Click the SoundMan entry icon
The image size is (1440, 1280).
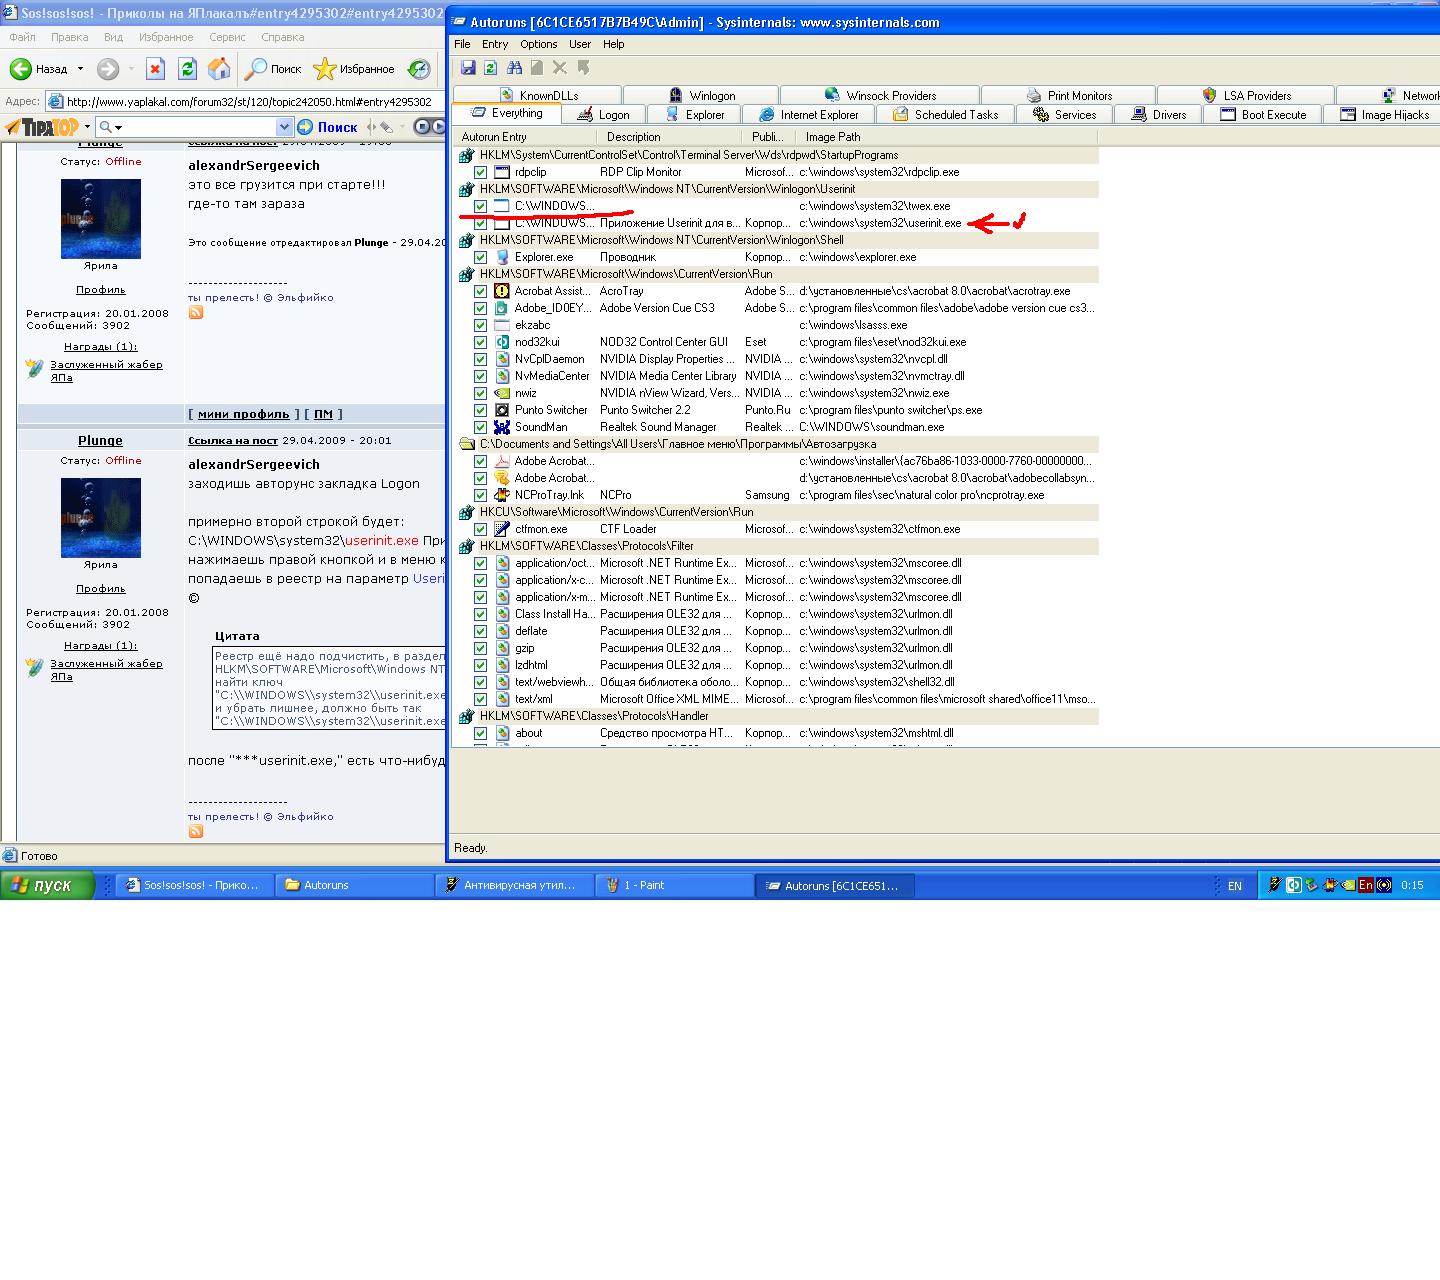[502, 427]
